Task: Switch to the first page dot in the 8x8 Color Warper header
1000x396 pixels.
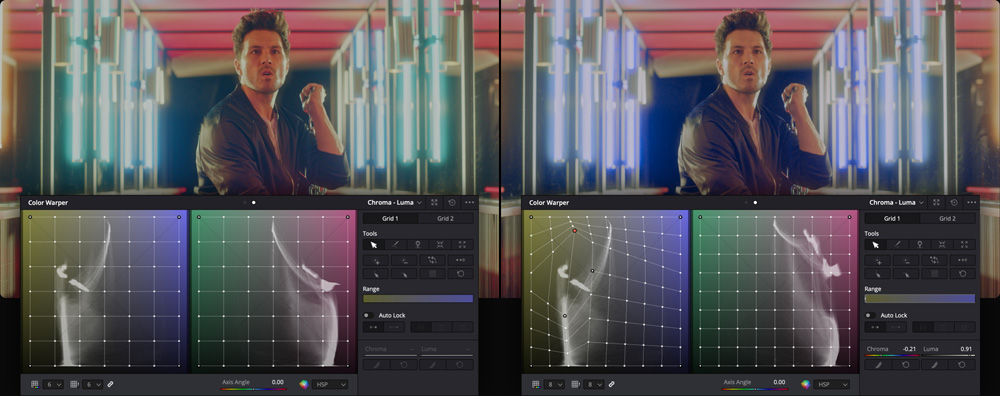Action: pyautogui.click(x=746, y=202)
